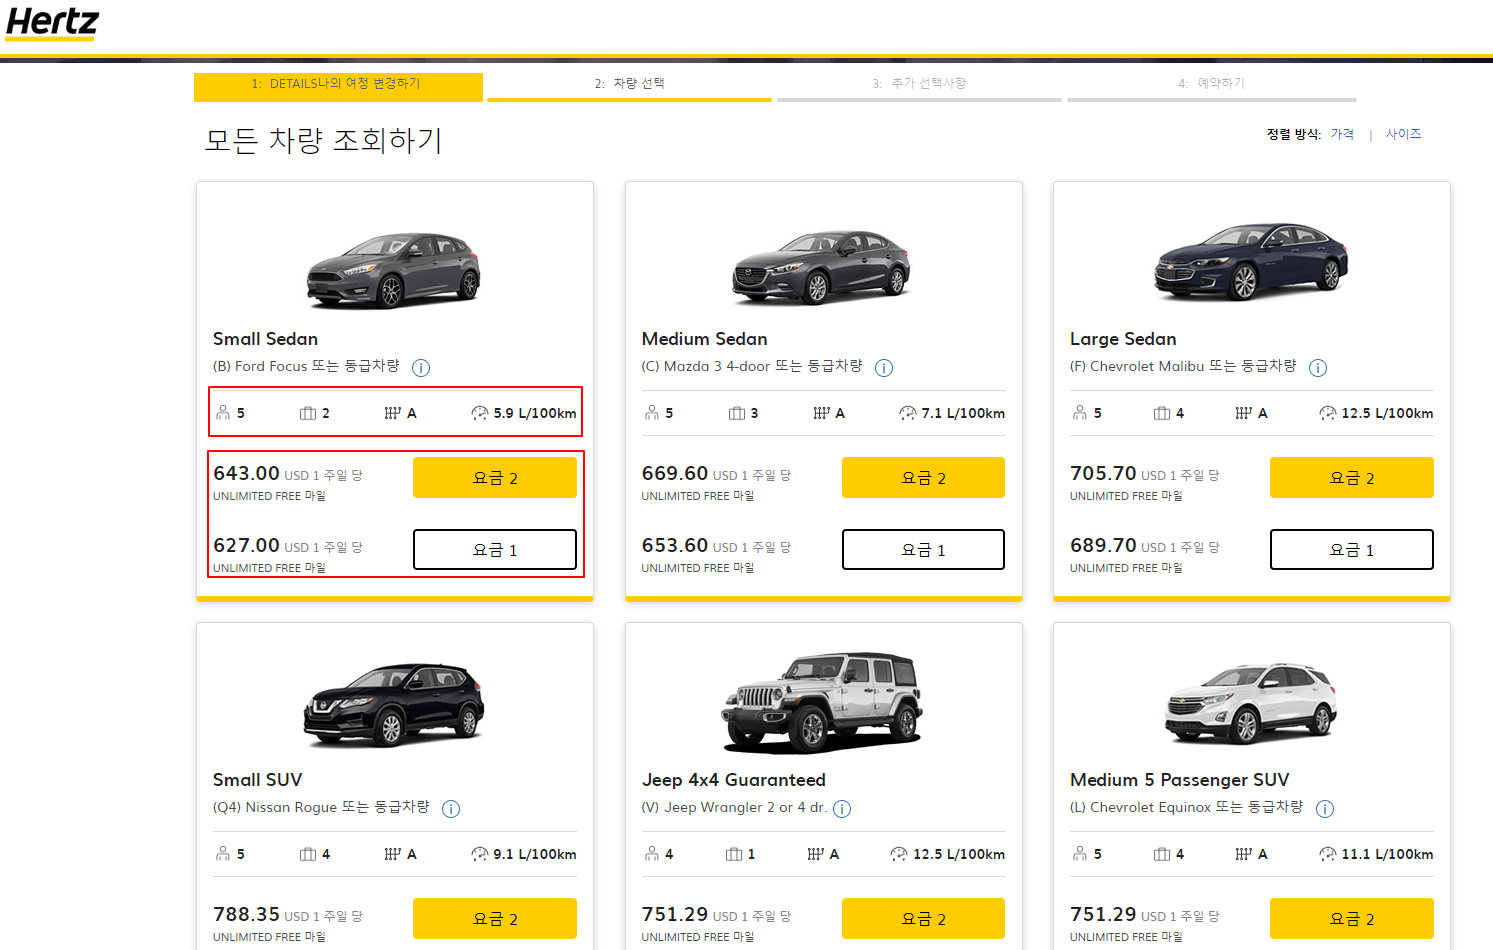The image size is (1493, 950).
Task: Click the Small Sedan title
Action: [x=265, y=339]
